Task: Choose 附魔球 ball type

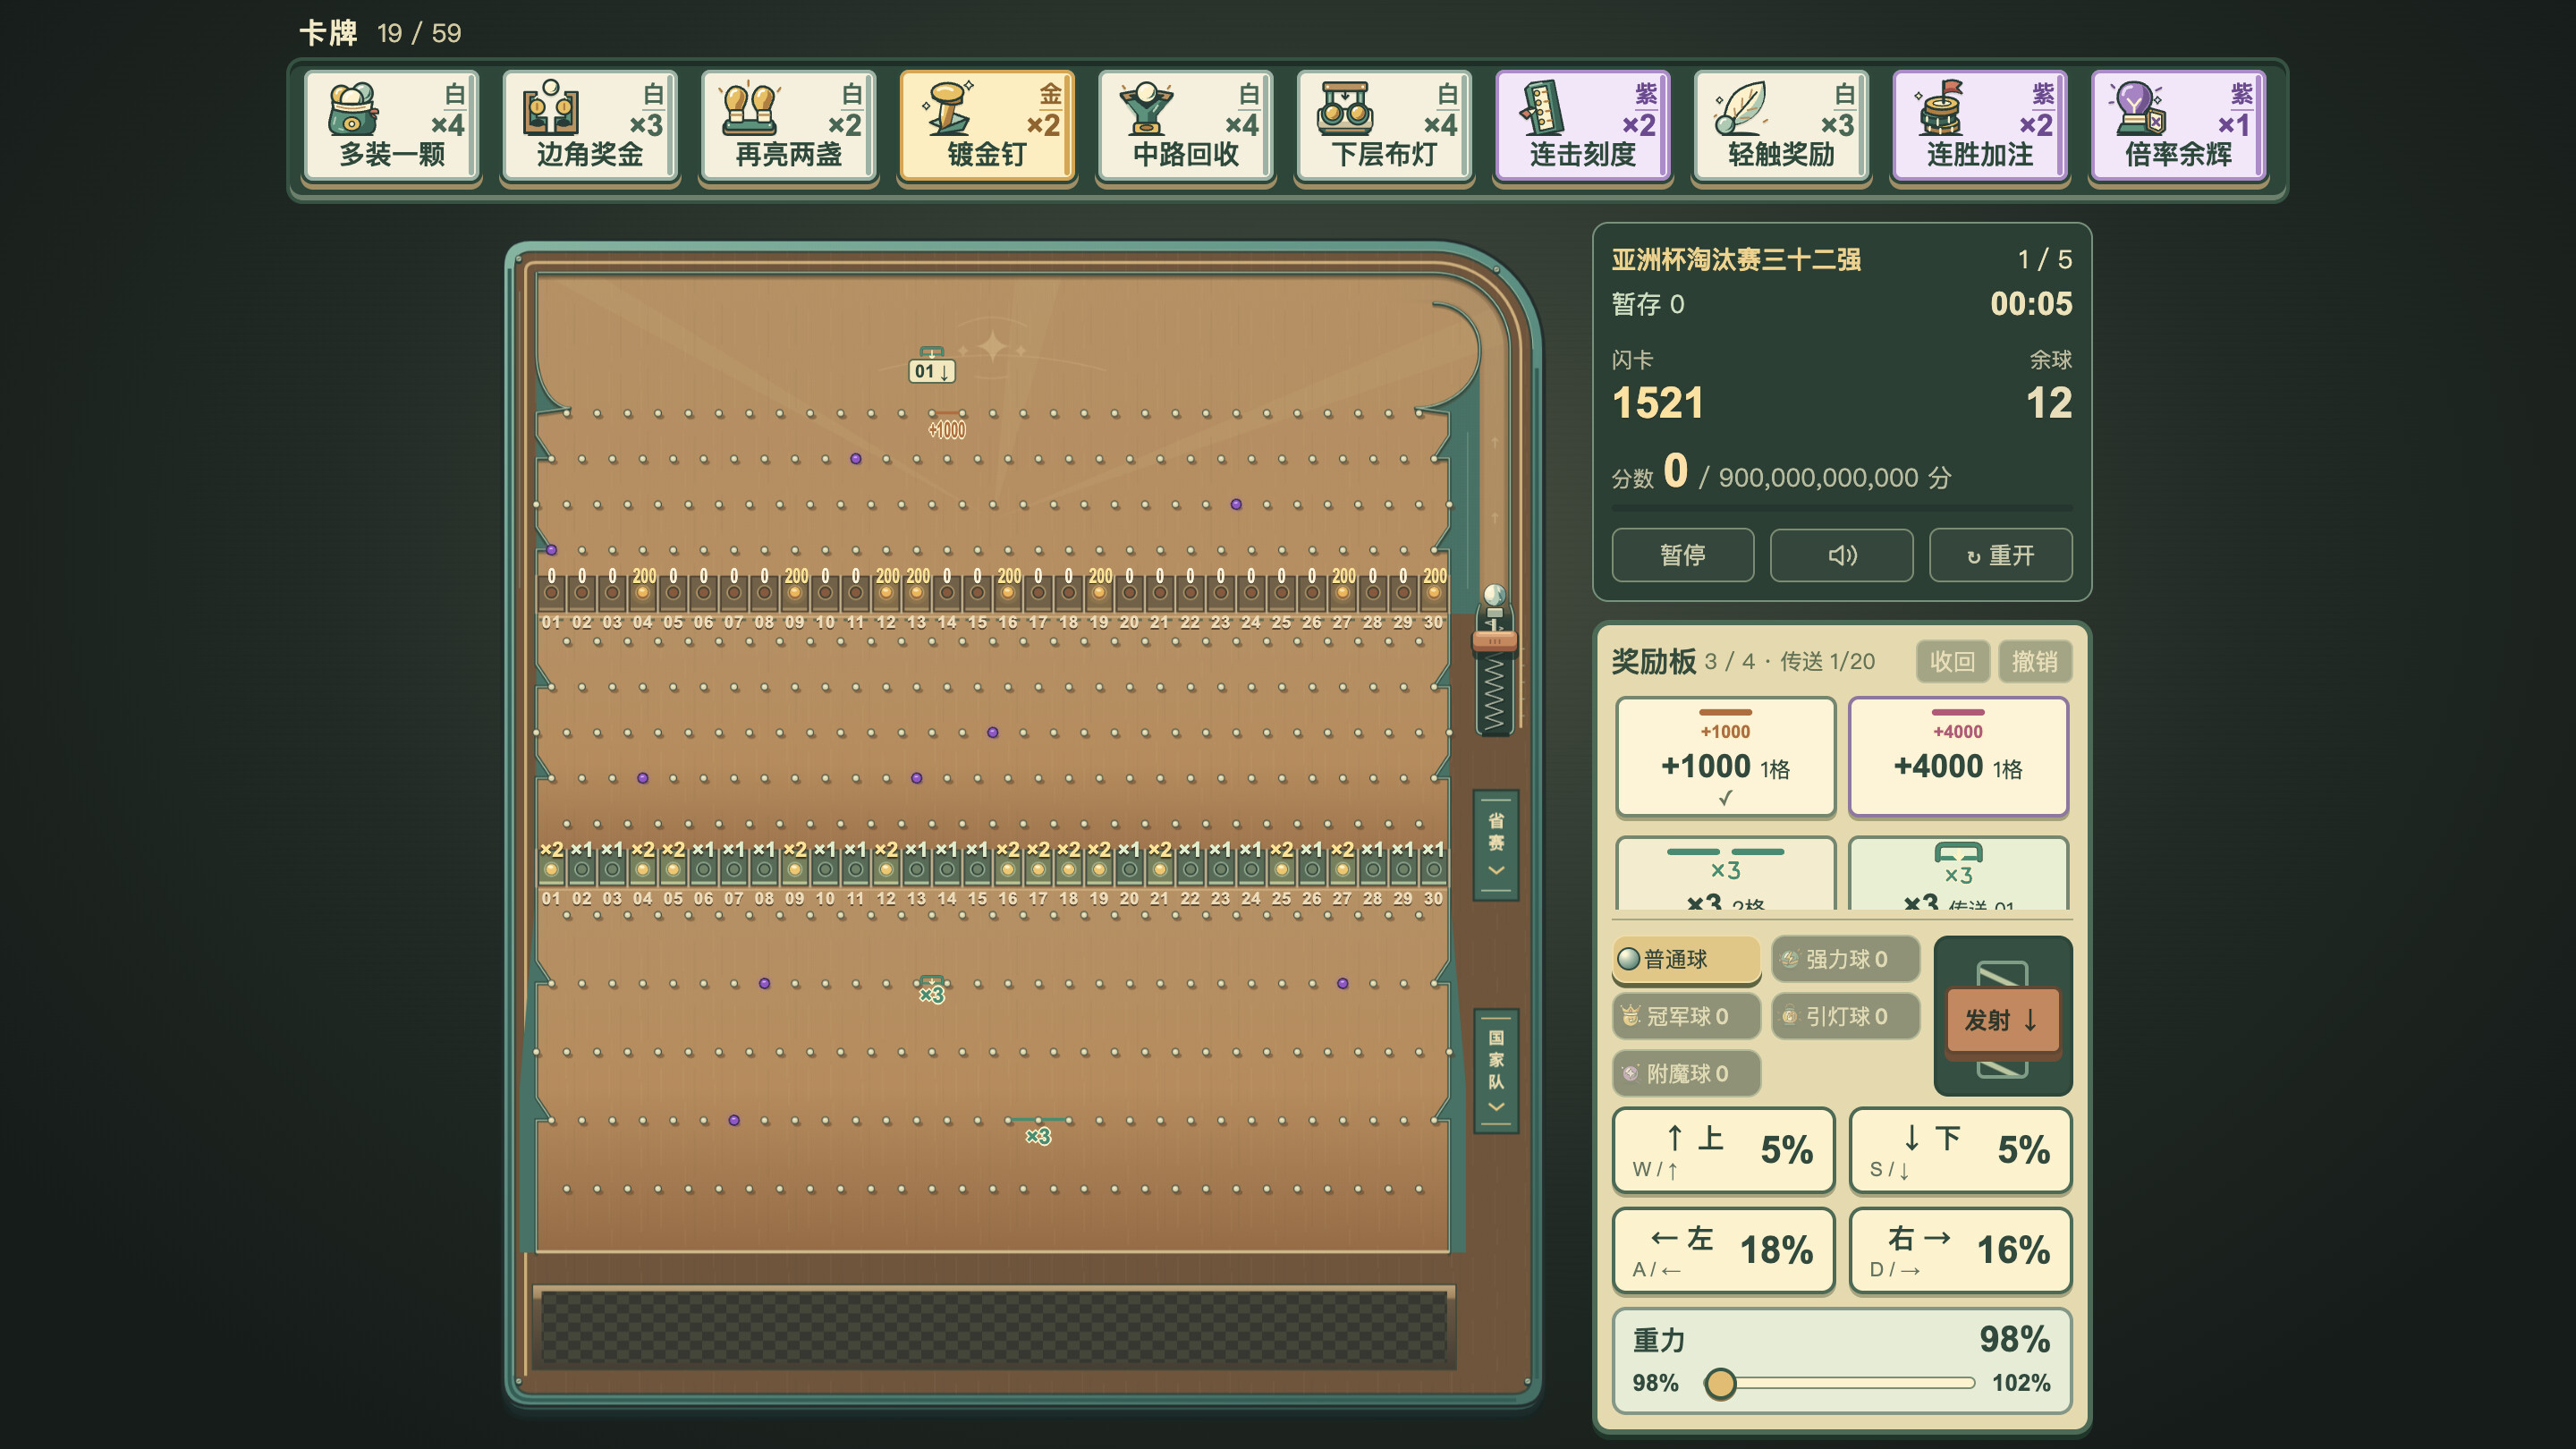Action: tap(1686, 1073)
